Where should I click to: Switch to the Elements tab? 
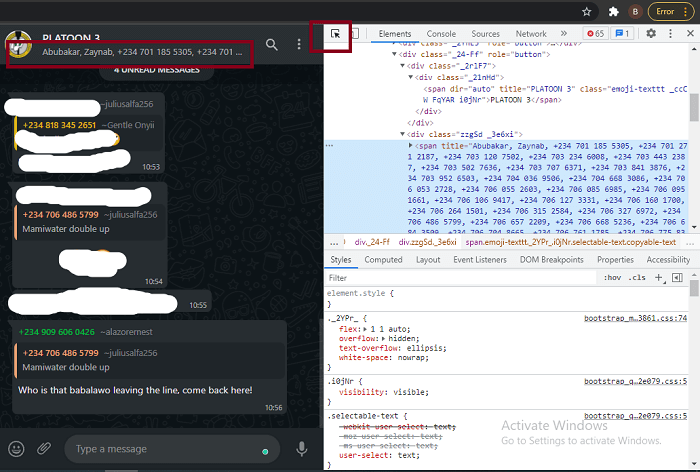(395, 33)
